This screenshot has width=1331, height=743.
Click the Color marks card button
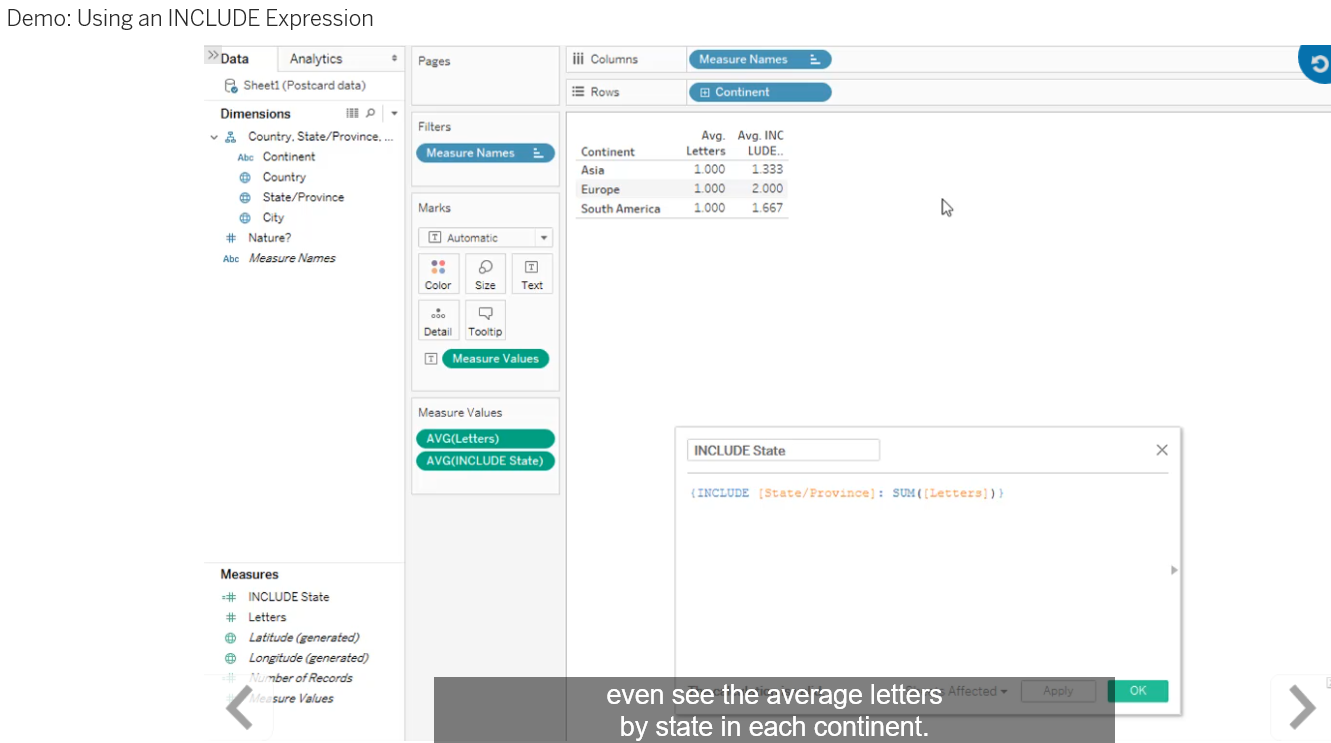pos(438,274)
